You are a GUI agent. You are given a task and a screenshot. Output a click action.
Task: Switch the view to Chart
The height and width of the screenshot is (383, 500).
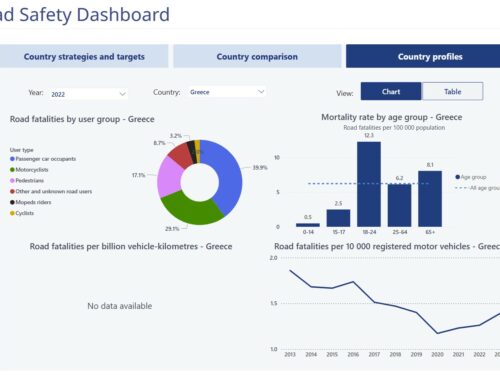tap(391, 91)
